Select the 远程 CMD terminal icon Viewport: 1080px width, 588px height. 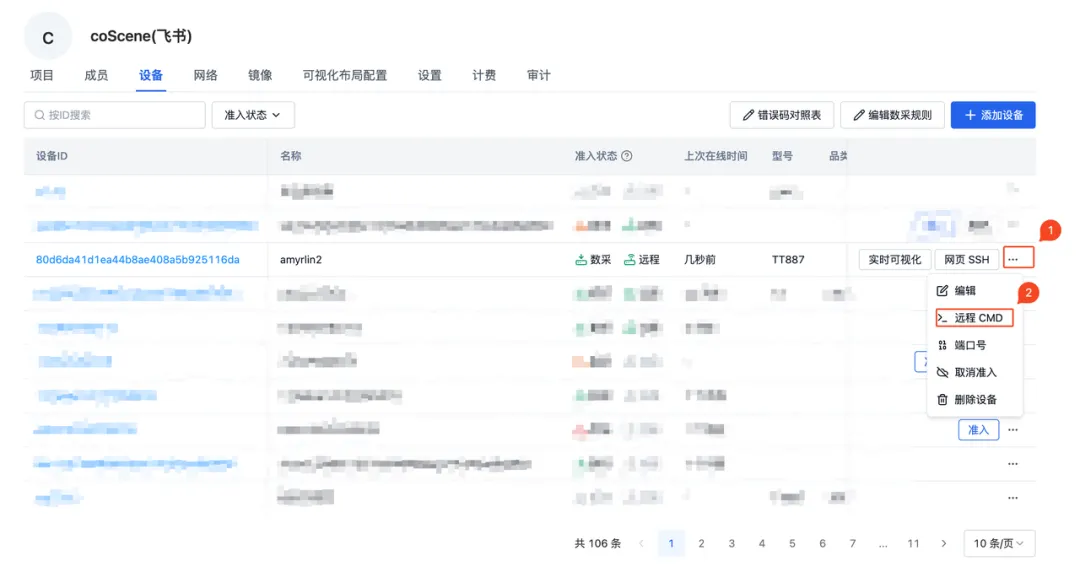[x=942, y=317]
